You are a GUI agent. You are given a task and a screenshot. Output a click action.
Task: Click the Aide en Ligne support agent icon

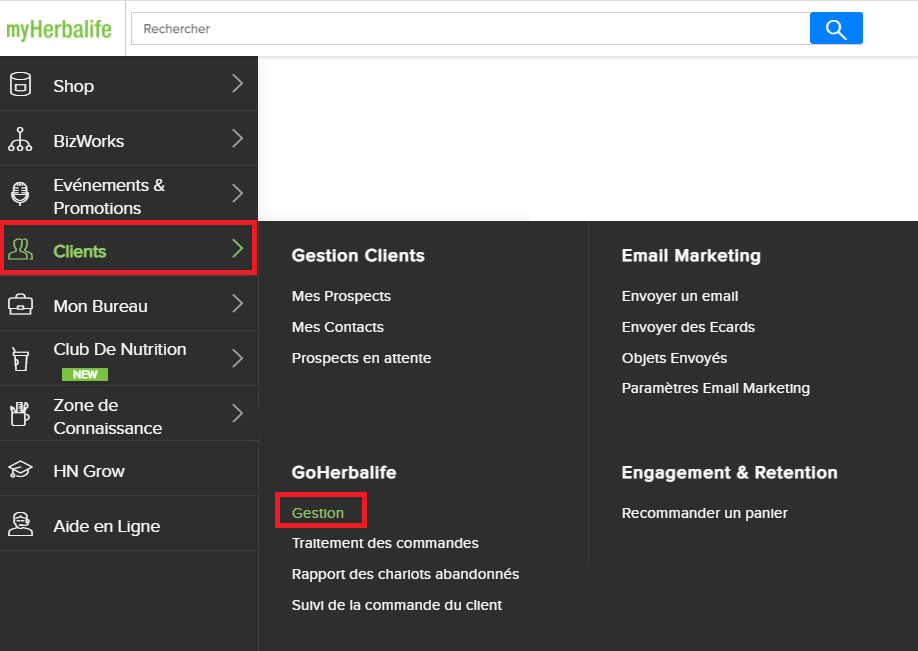[x=20, y=524]
